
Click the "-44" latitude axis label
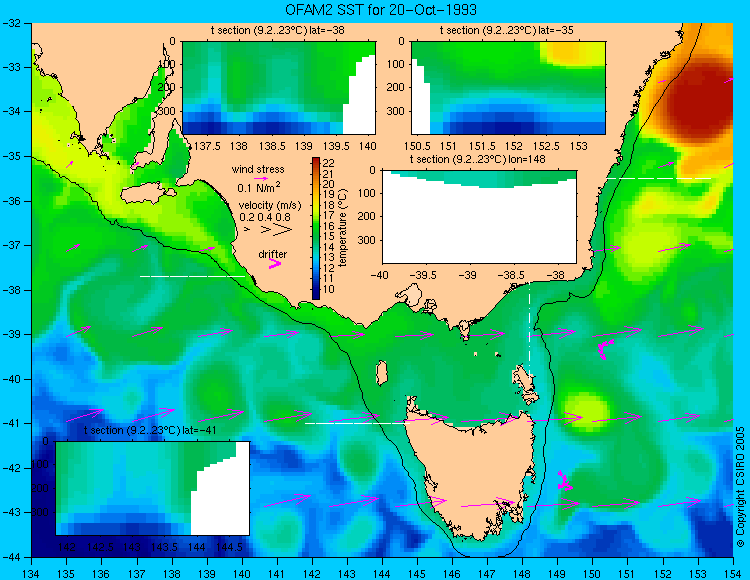(12, 557)
